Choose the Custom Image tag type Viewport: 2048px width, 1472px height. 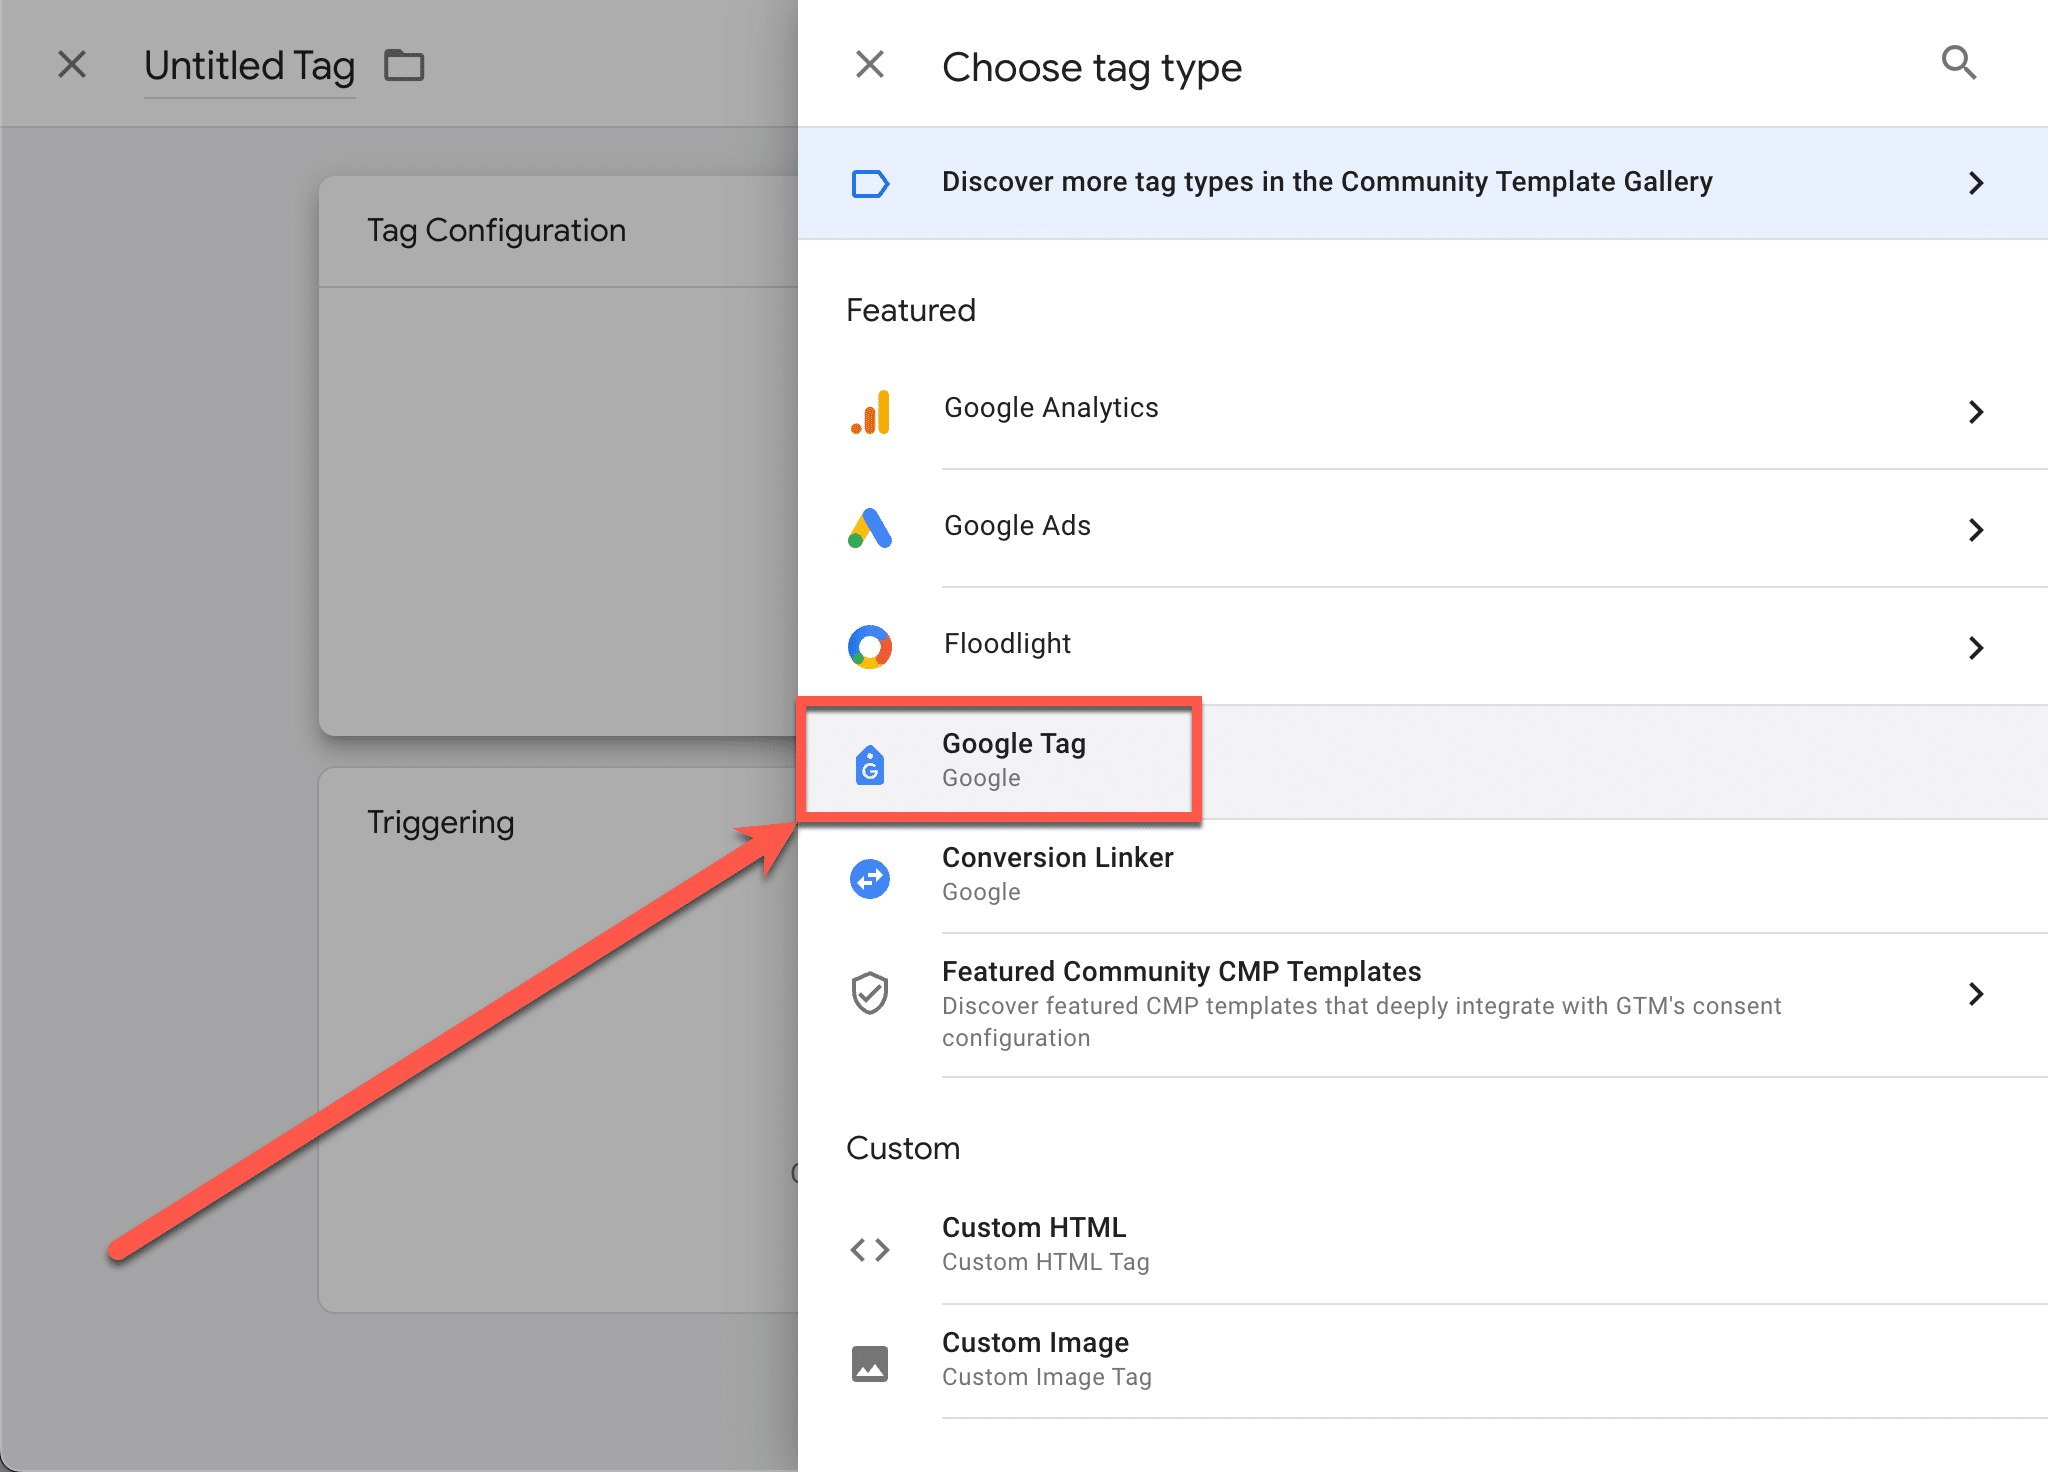coord(1422,1360)
